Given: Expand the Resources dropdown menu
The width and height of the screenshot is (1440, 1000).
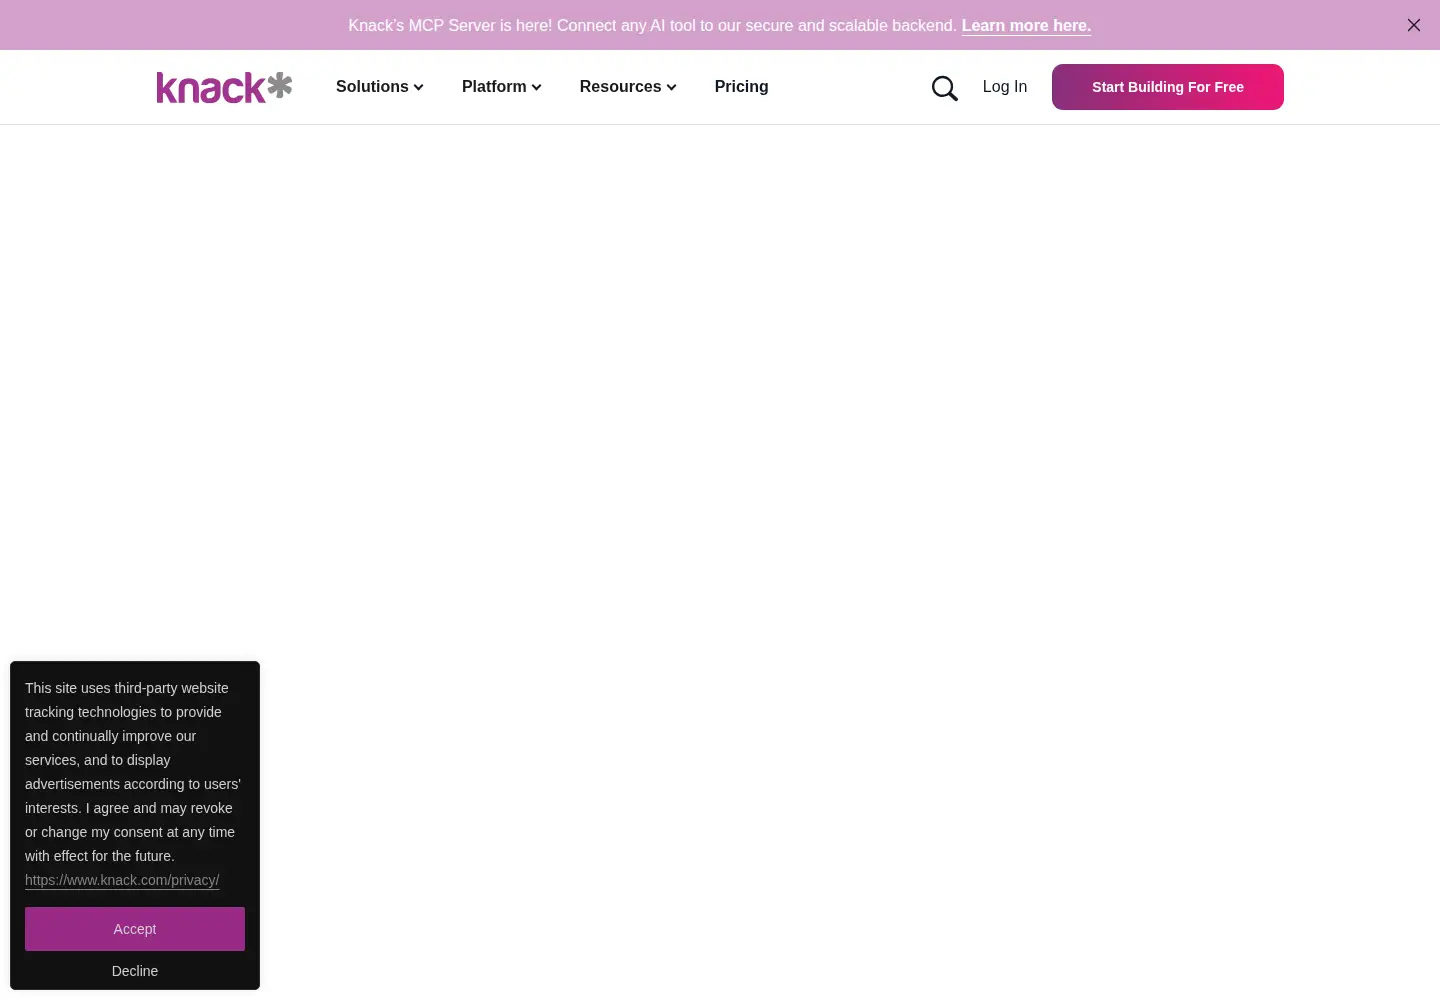Looking at the screenshot, I should (628, 87).
